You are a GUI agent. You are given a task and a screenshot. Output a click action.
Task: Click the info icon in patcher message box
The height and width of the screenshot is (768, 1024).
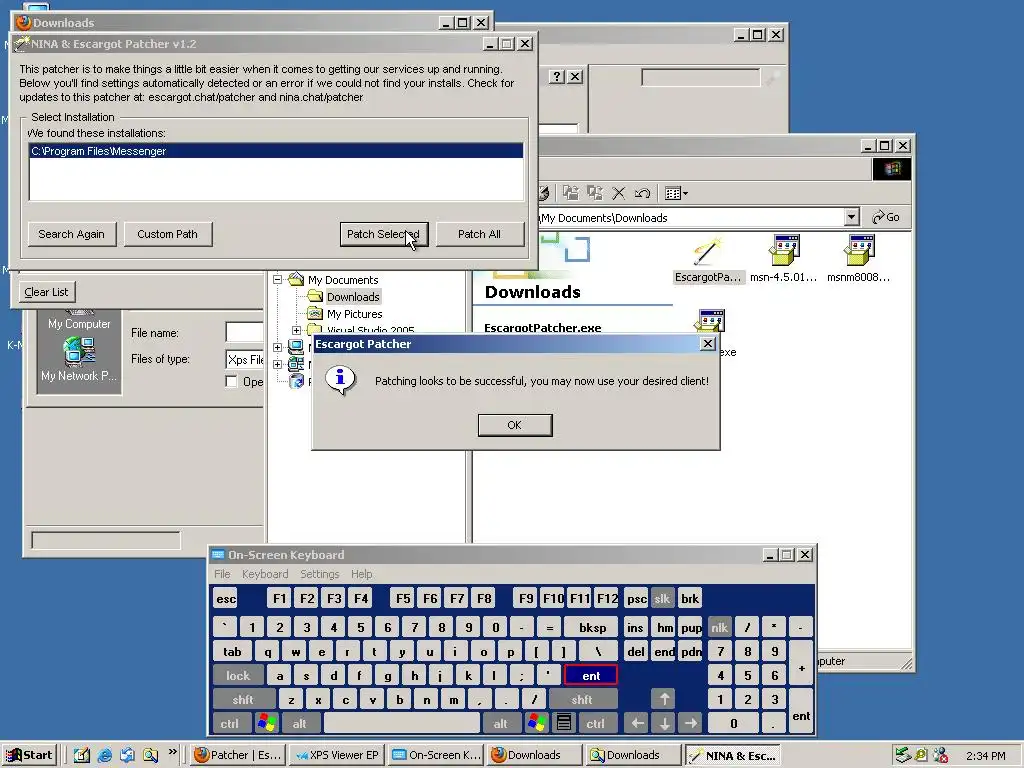pos(340,380)
